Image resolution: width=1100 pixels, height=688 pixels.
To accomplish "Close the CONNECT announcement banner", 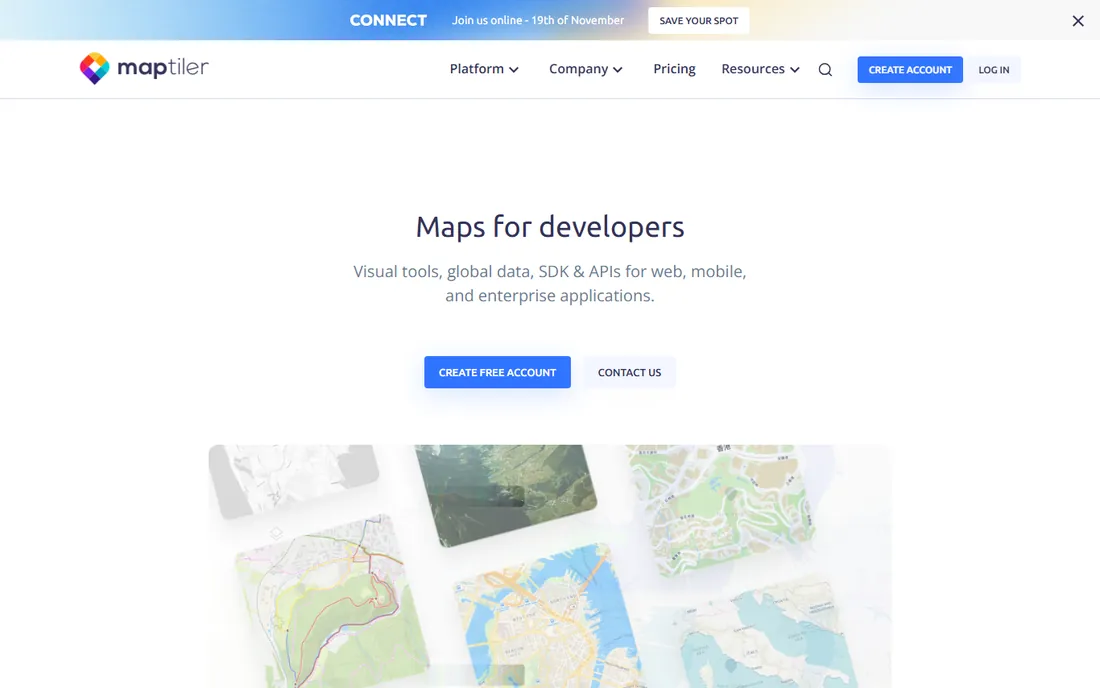I will [1078, 21].
